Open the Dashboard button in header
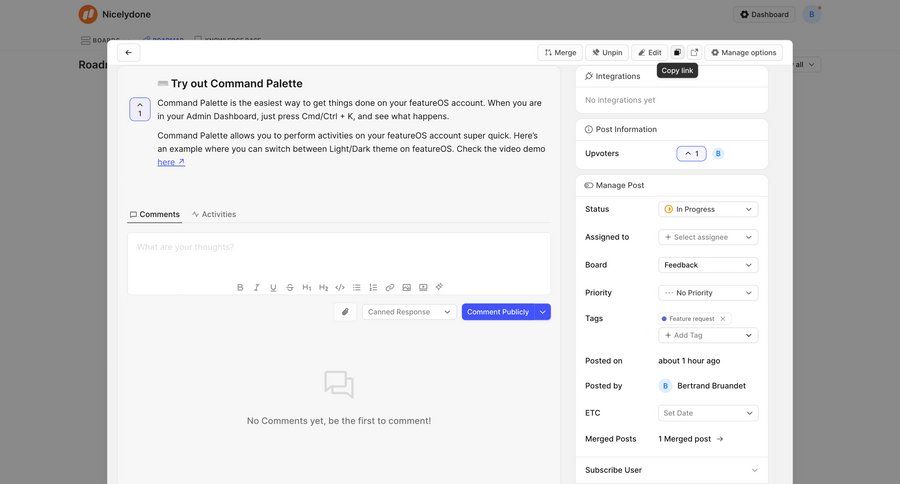900x484 pixels. click(764, 14)
